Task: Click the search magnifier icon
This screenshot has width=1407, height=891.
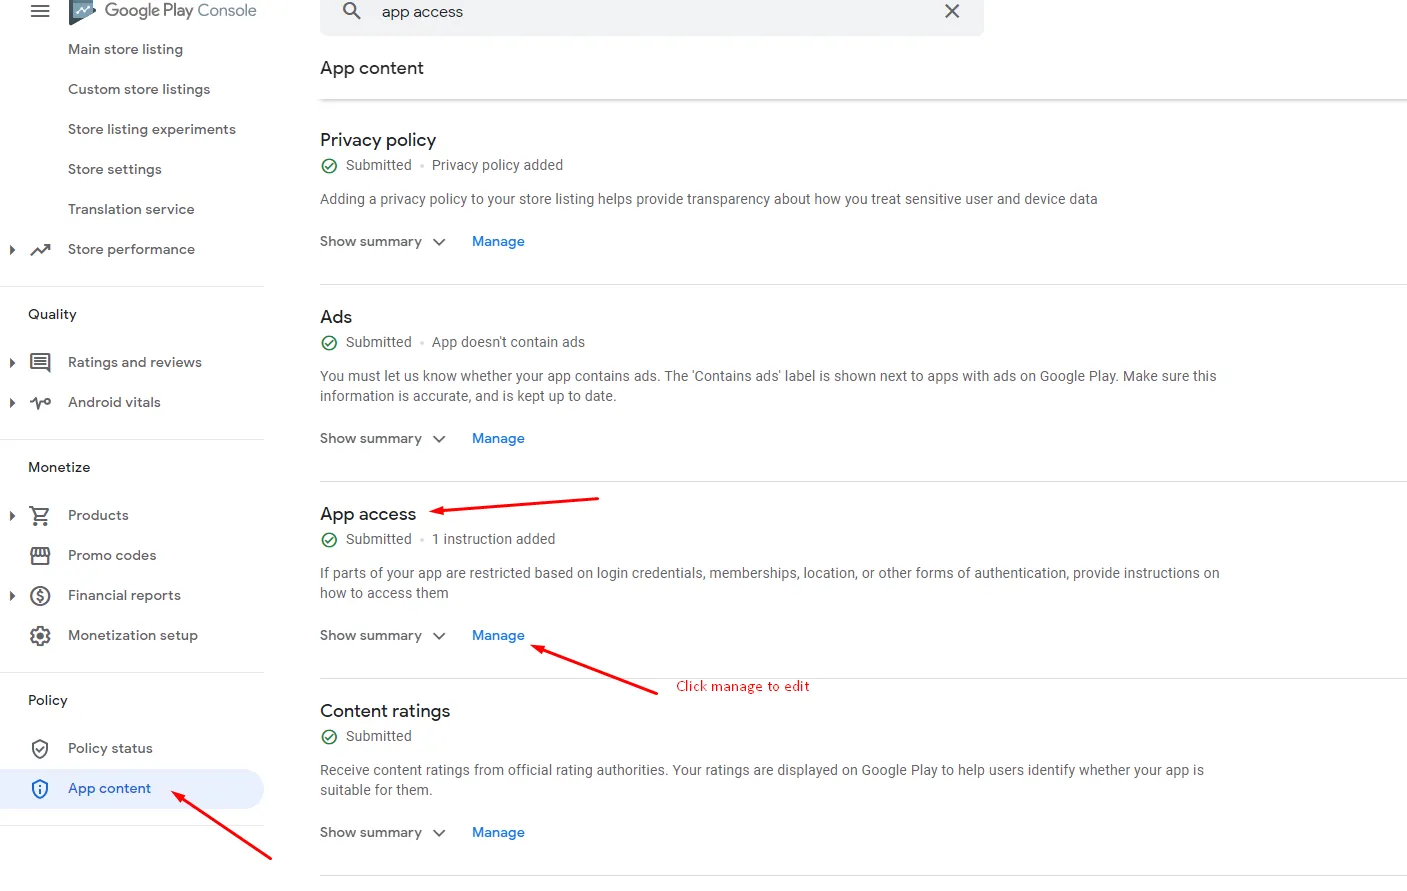Action: (x=352, y=11)
